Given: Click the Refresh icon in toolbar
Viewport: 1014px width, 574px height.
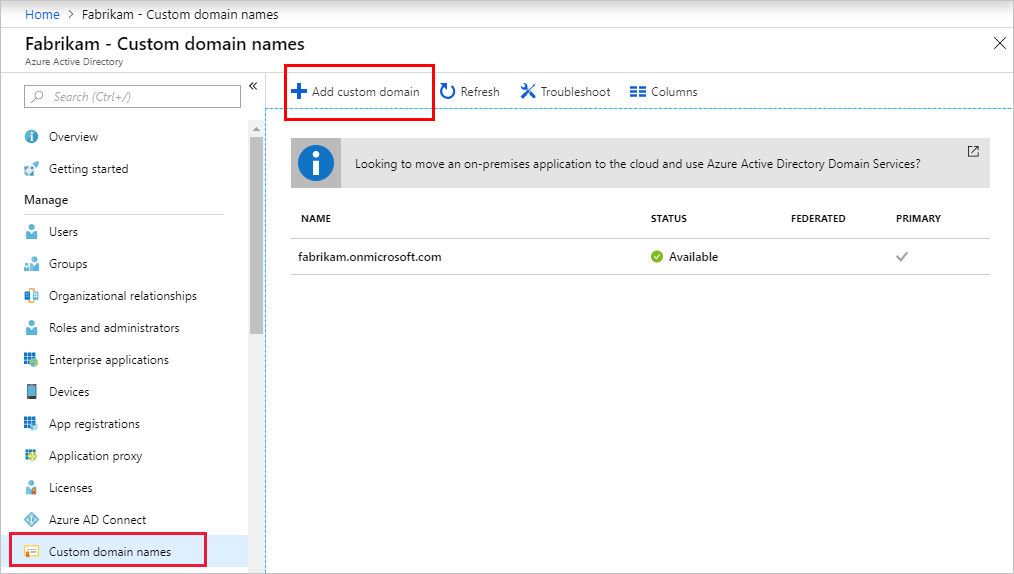Looking at the screenshot, I should point(448,92).
